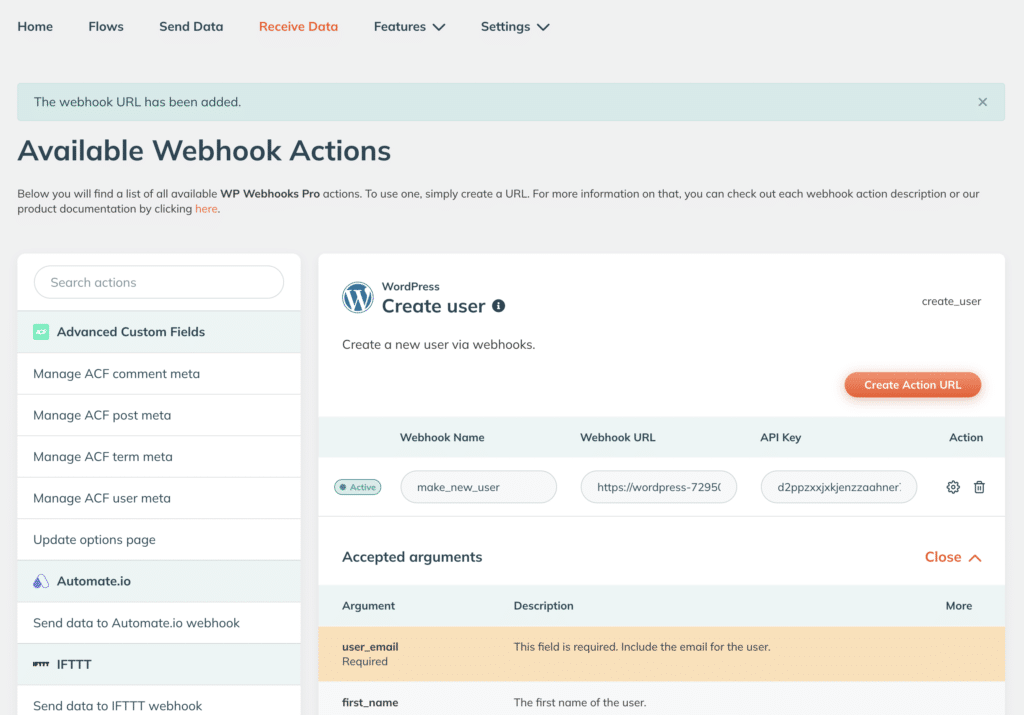Focus the Search actions field
This screenshot has width=1024, height=715.
[159, 282]
